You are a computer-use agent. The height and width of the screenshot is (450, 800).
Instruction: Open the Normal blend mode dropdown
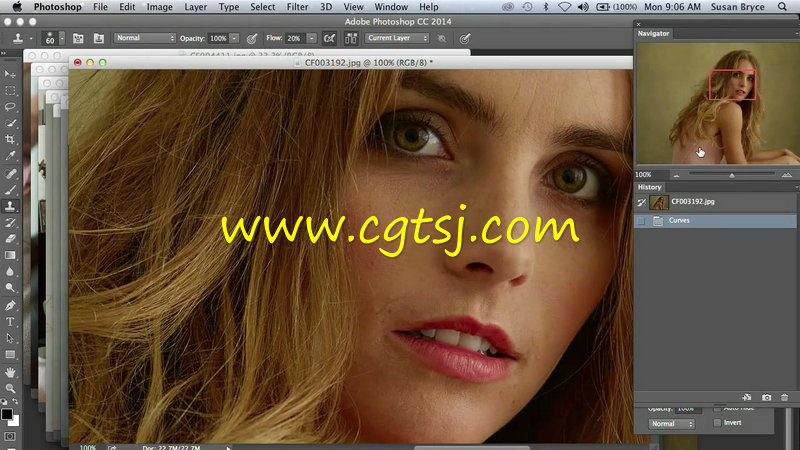145,38
